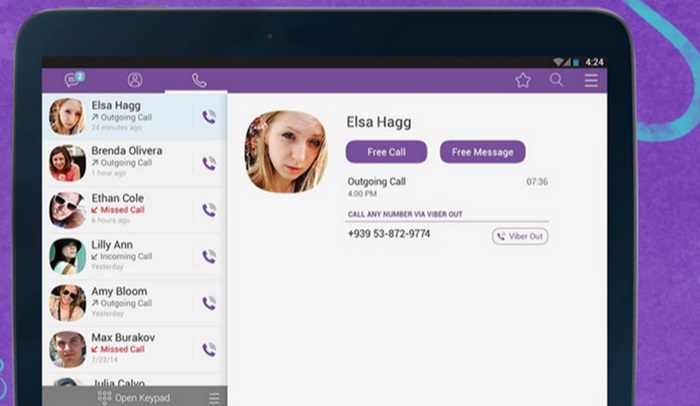Open the list options icon beside Open Keypad

[x=214, y=398]
